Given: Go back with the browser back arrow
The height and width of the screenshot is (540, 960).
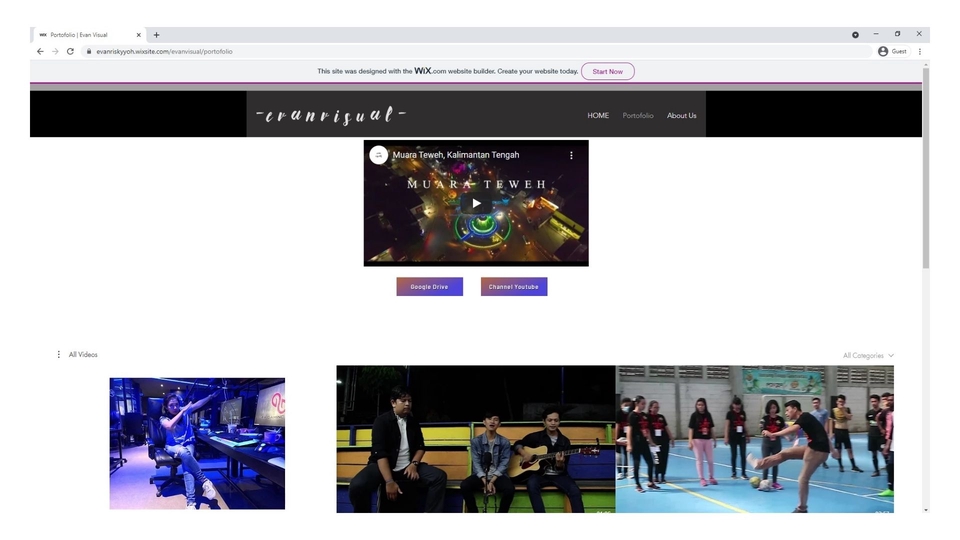Looking at the screenshot, I should [40, 51].
